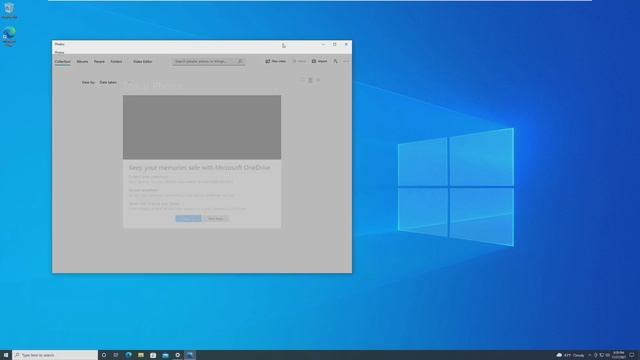The width and height of the screenshot is (640, 360).
Task: Open the Microsoft Edge desktop shortcut
Action: click(x=9, y=37)
